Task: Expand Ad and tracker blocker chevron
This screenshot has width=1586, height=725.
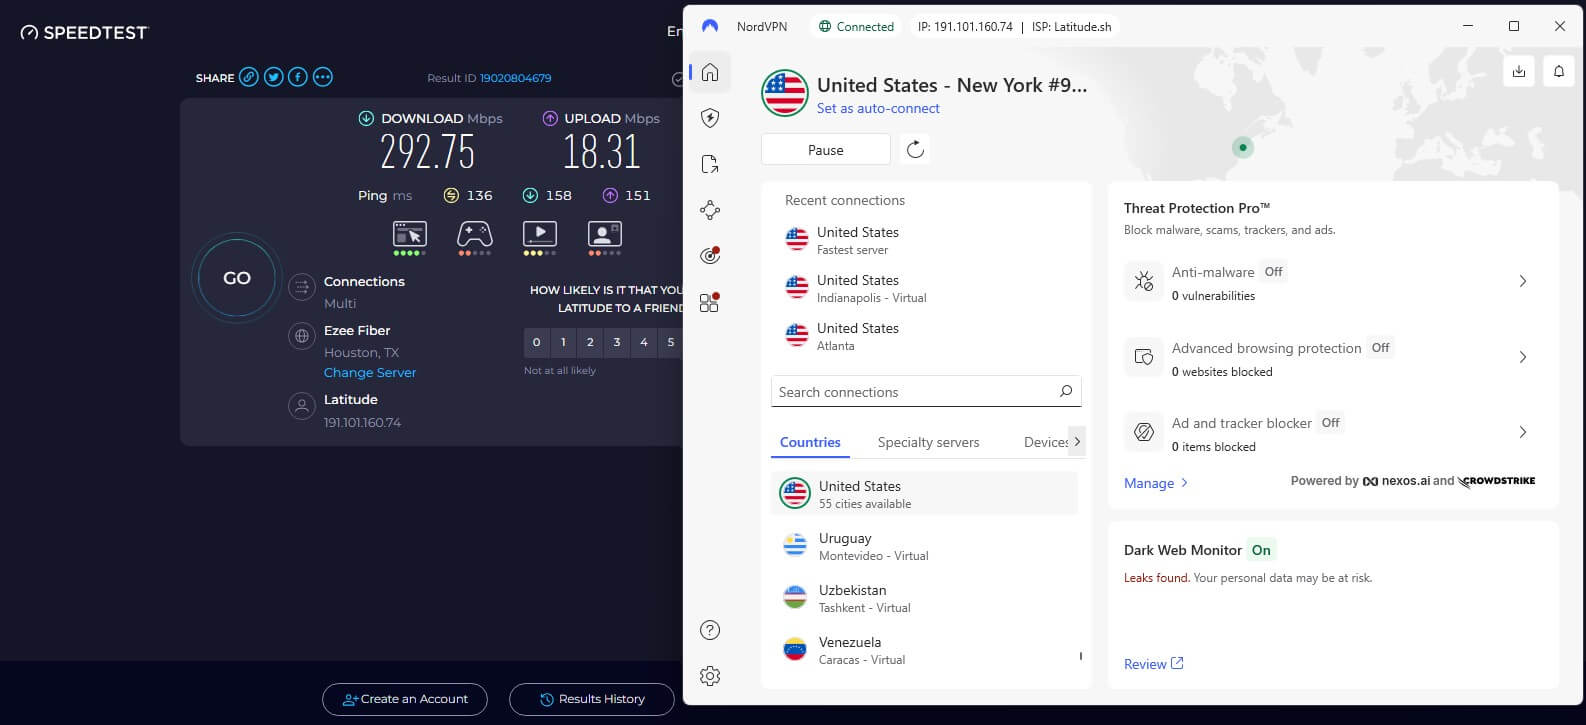Action: point(1523,432)
